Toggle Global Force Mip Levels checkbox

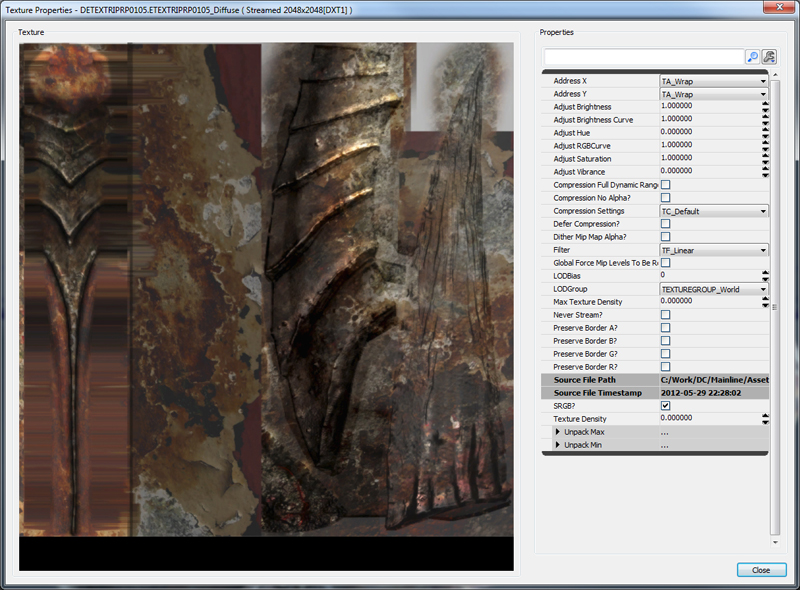coord(665,263)
